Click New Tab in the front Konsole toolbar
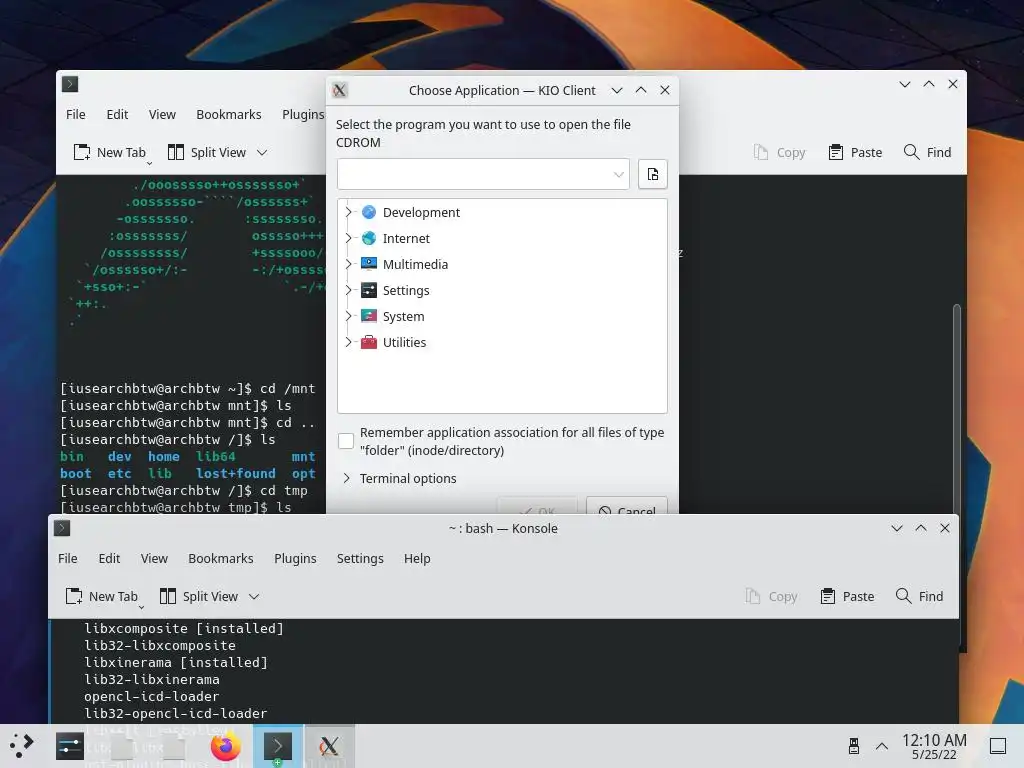Viewport: 1024px width, 768px height. [102, 596]
